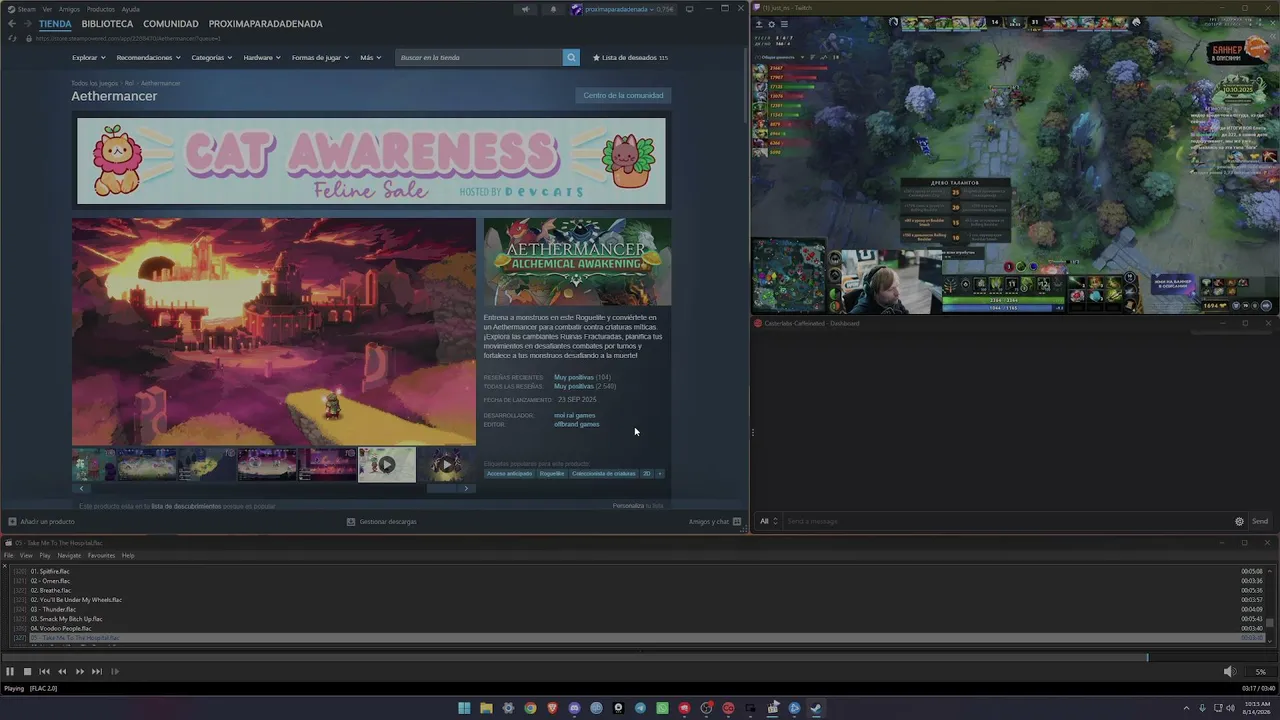
Task: Open the All chat channel selector
Action: click(x=768, y=521)
